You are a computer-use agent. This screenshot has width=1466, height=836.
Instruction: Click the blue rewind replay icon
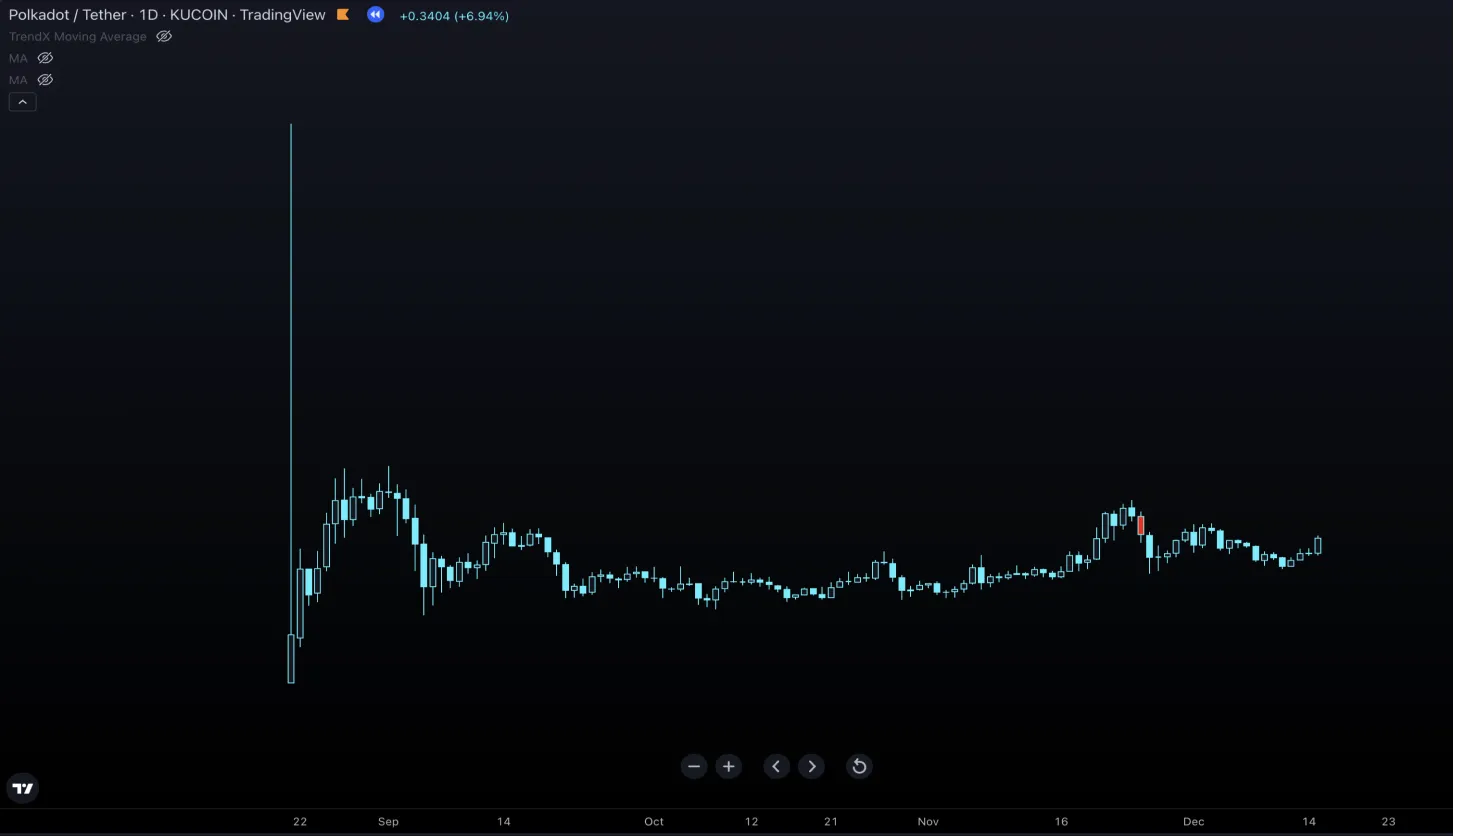pyautogui.click(x=375, y=15)
